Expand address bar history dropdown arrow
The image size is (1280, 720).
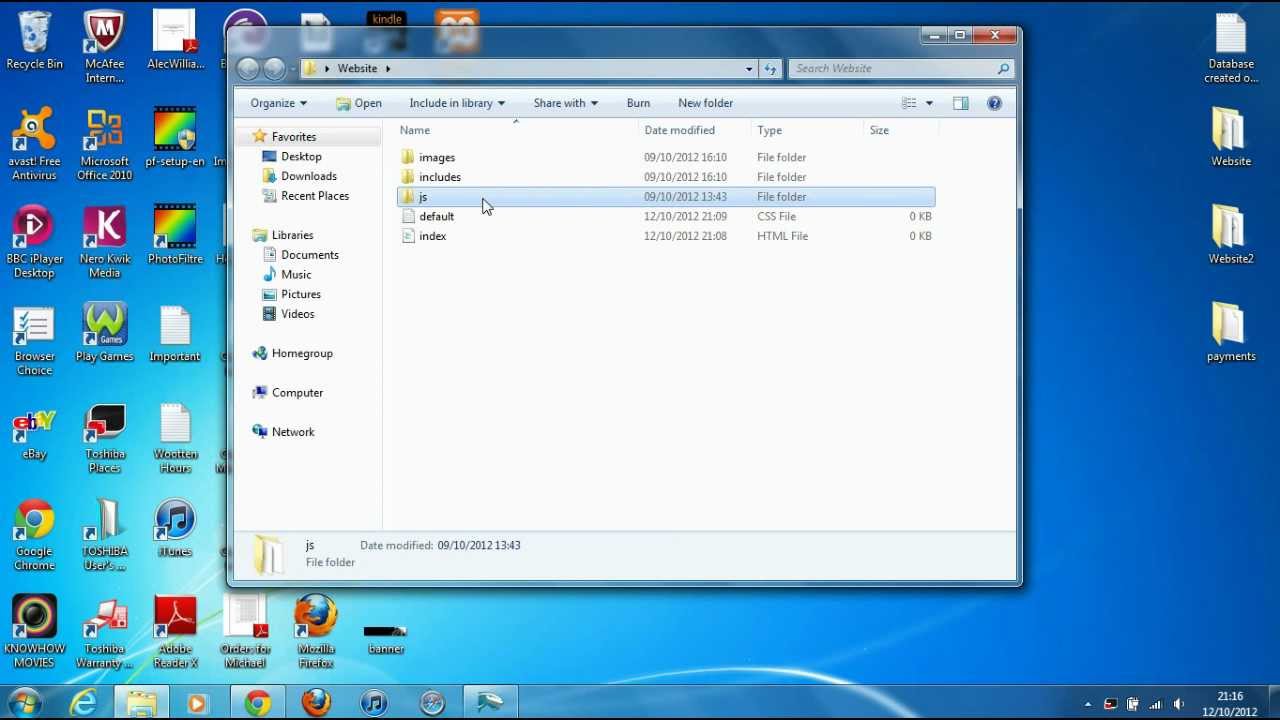click(x=749, y=68)
